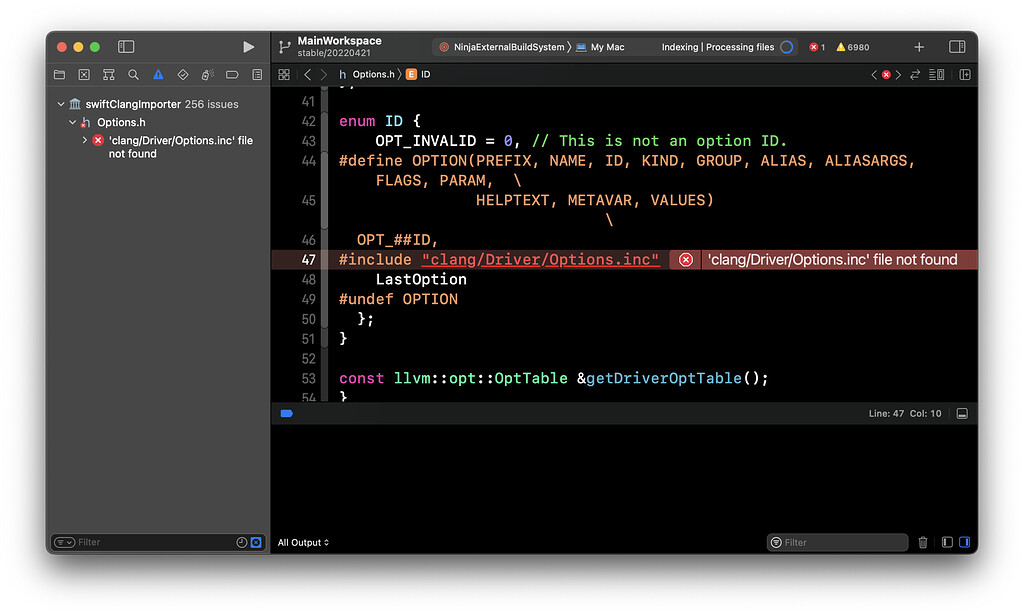Viewport: 1024px width, 615px height.
Task: Collapse the Options.h tree item
Action: pos(73,123)
